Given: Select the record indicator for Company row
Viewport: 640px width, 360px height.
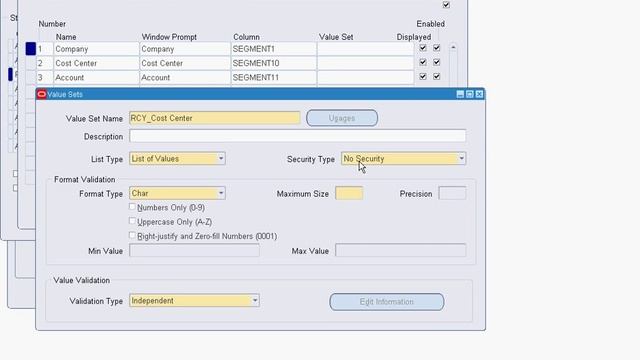Looking at the screenshot, I should tap(31, 49).
